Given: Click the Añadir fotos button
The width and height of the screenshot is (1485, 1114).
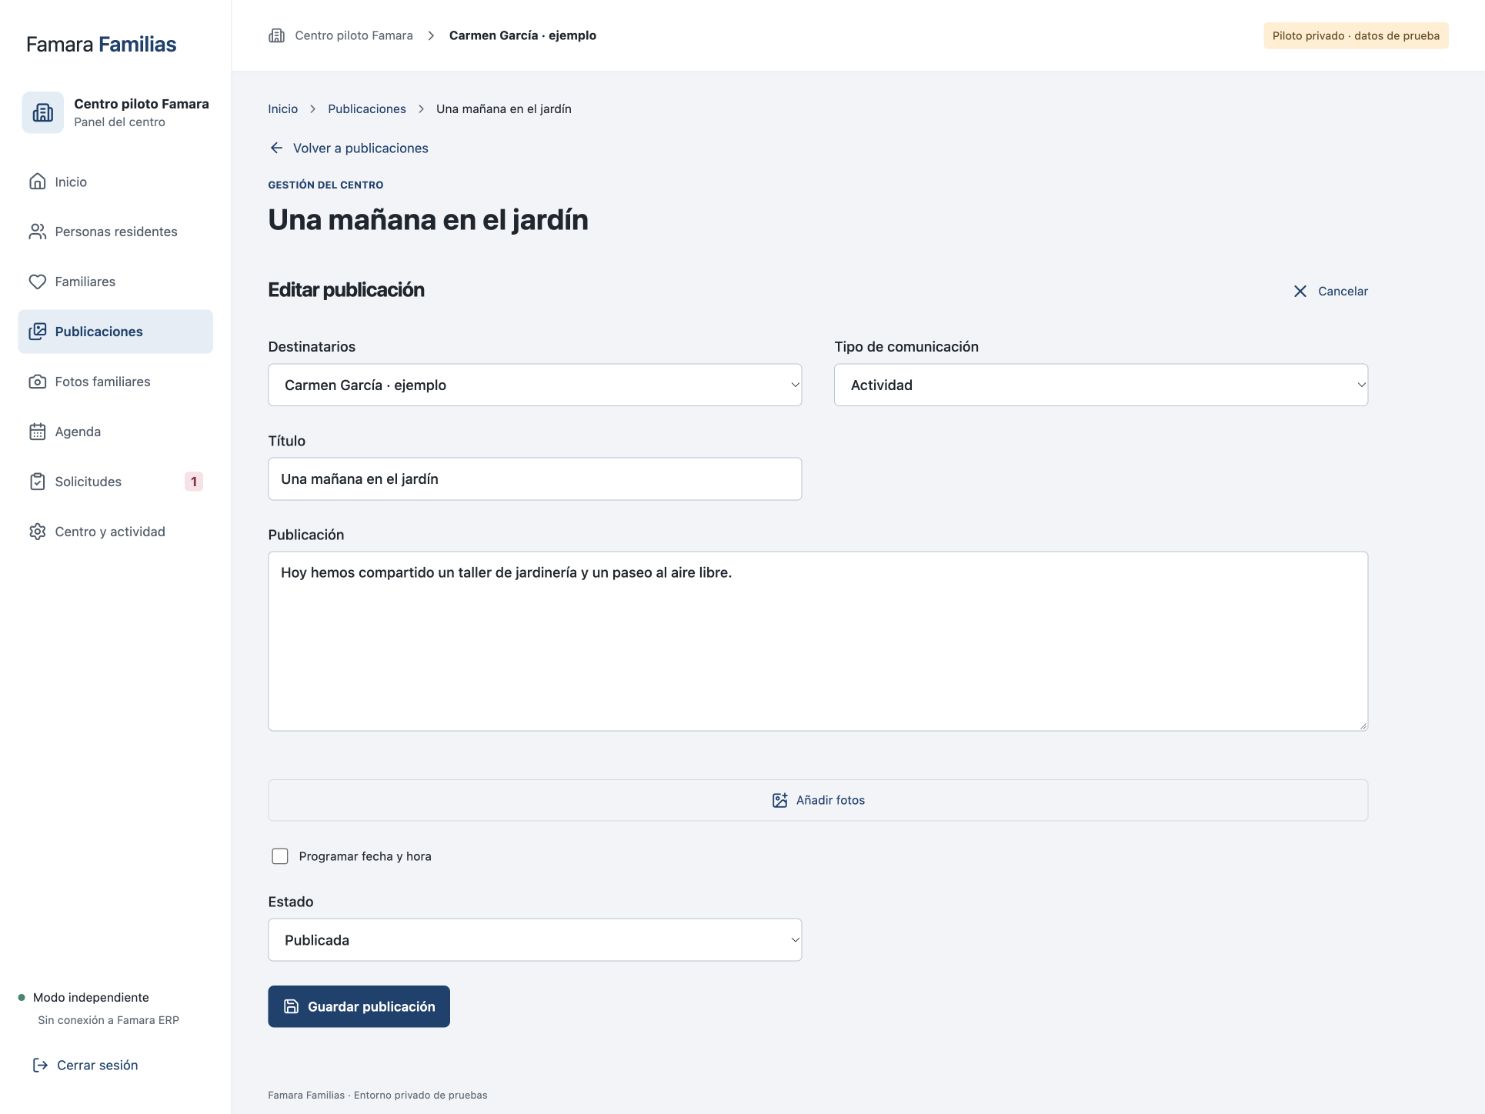Looking at the screenshot, I should tap(818, 800).
